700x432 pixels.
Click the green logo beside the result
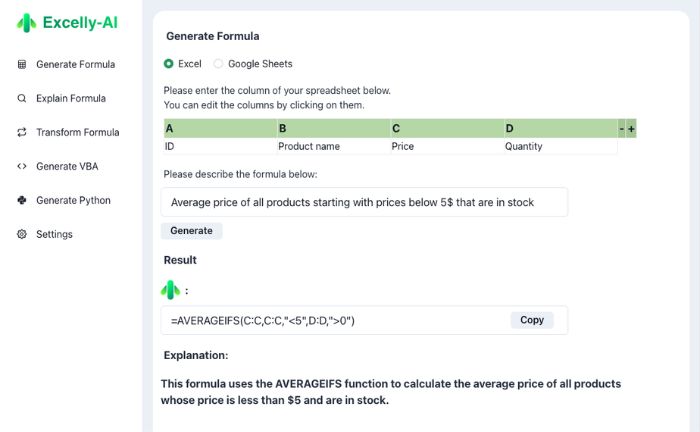(x=171, y=290)
